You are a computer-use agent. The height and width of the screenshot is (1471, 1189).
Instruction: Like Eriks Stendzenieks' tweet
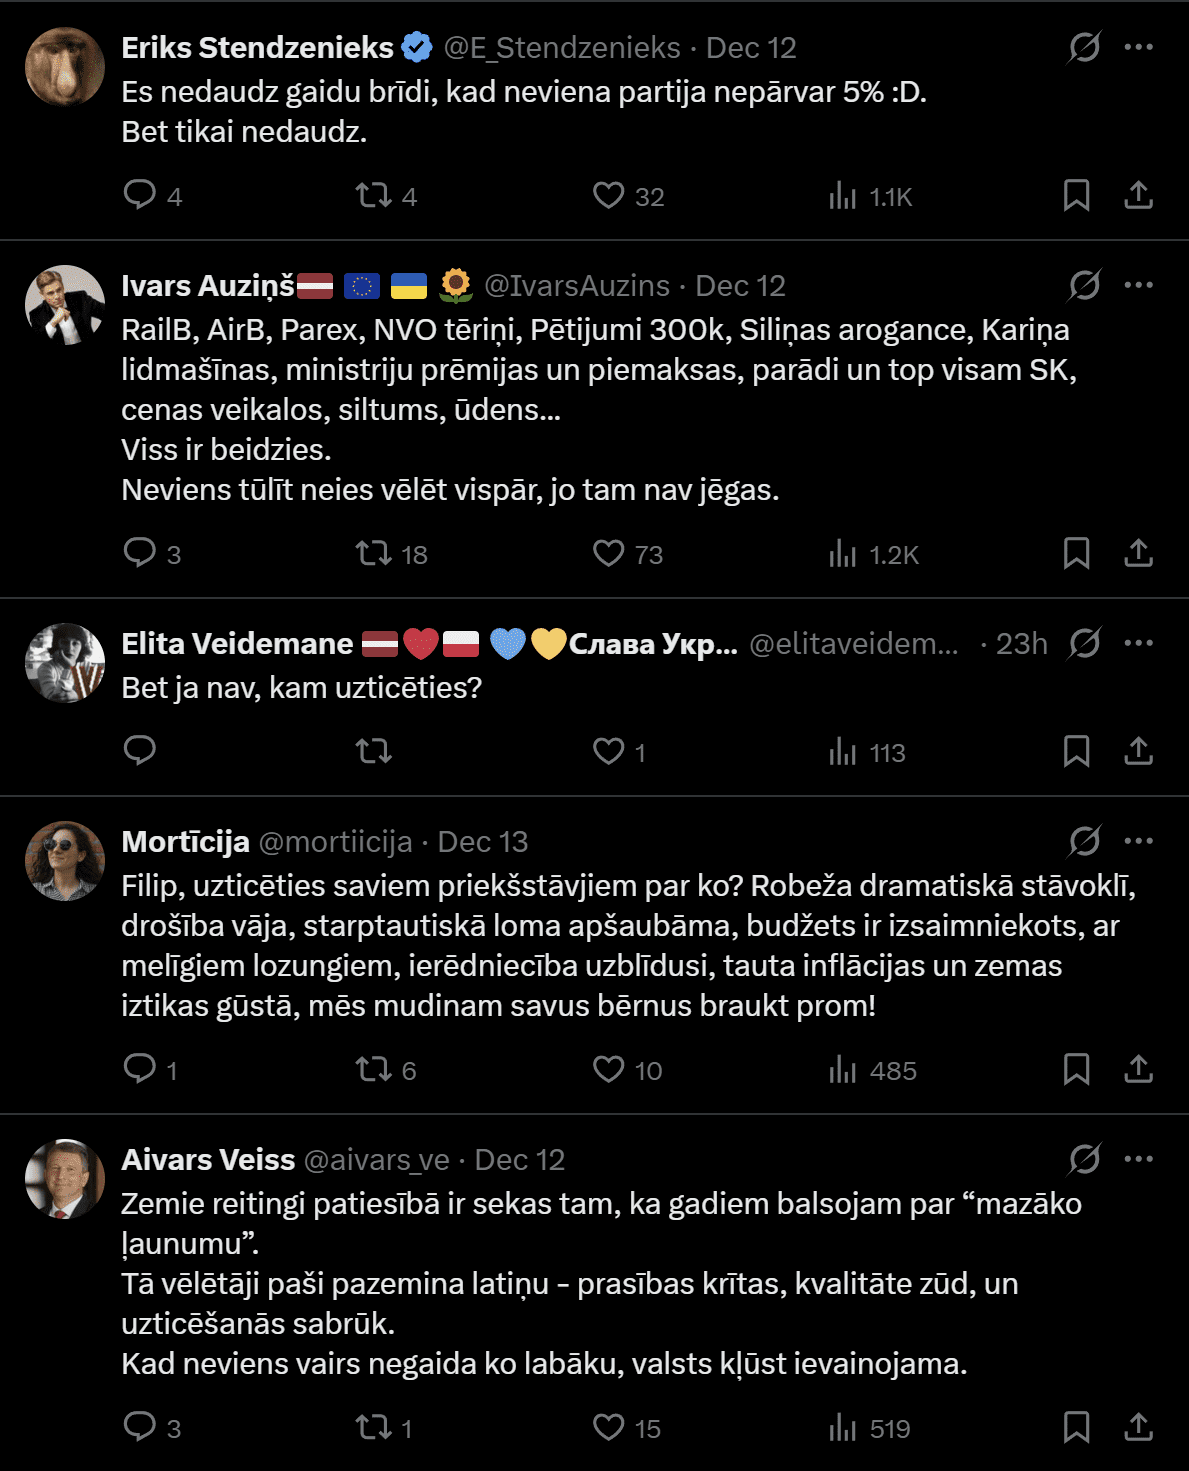pos(608,195)
